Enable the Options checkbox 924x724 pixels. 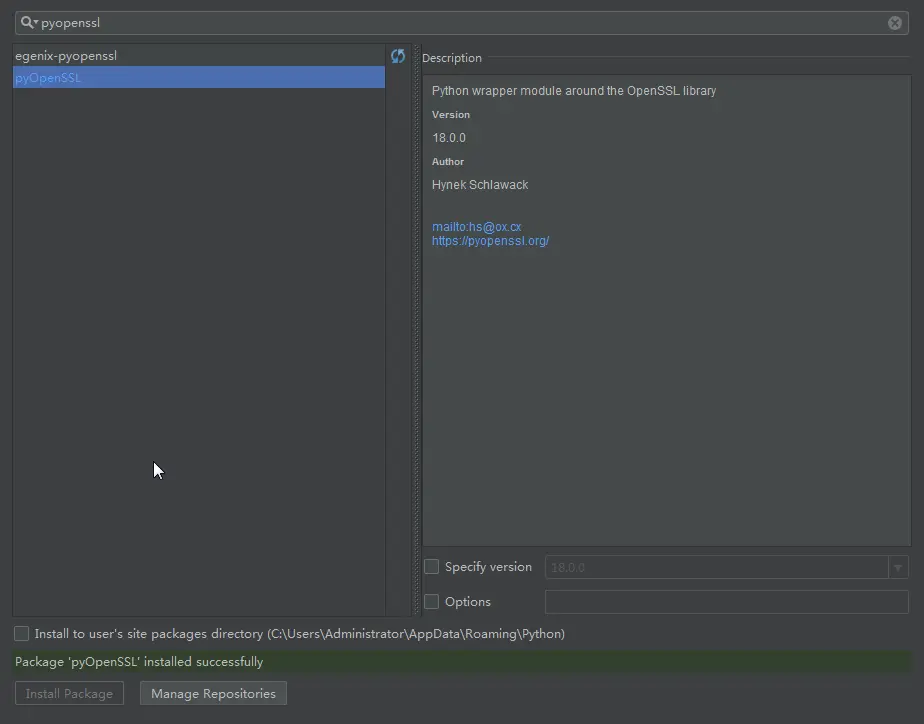431,601
